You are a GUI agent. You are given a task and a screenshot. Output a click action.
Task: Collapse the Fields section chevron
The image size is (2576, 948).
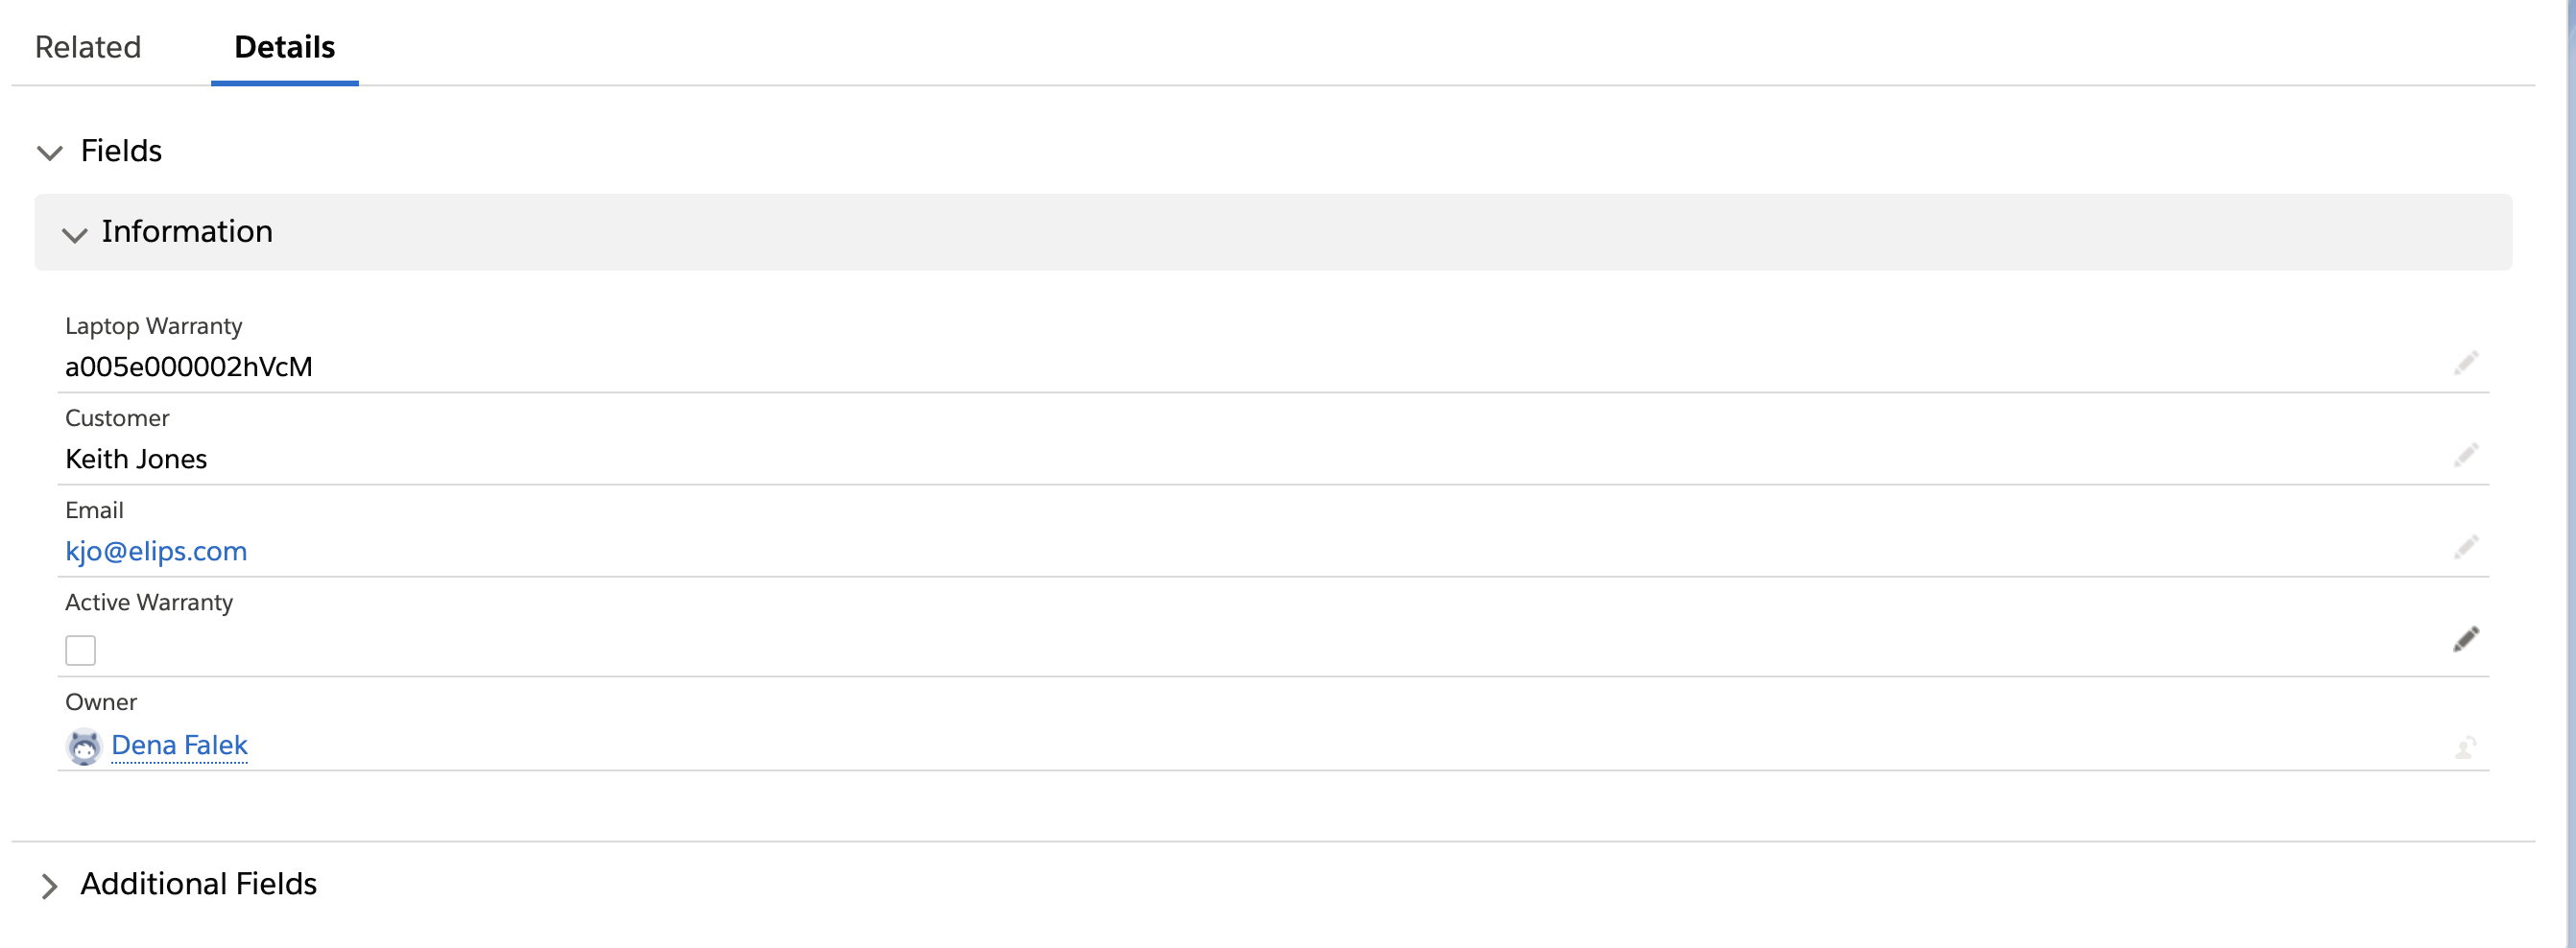point(49,152)
